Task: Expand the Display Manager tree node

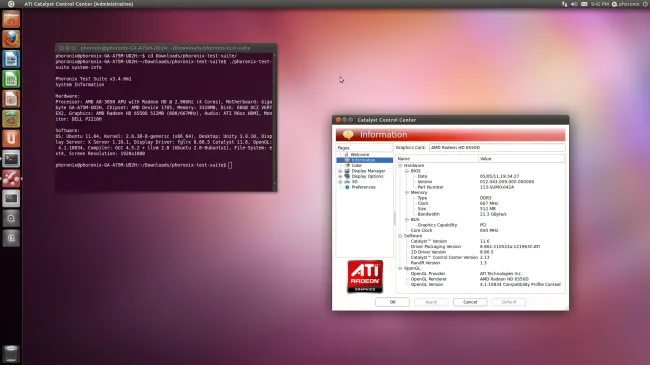Action: coord(340,171)
